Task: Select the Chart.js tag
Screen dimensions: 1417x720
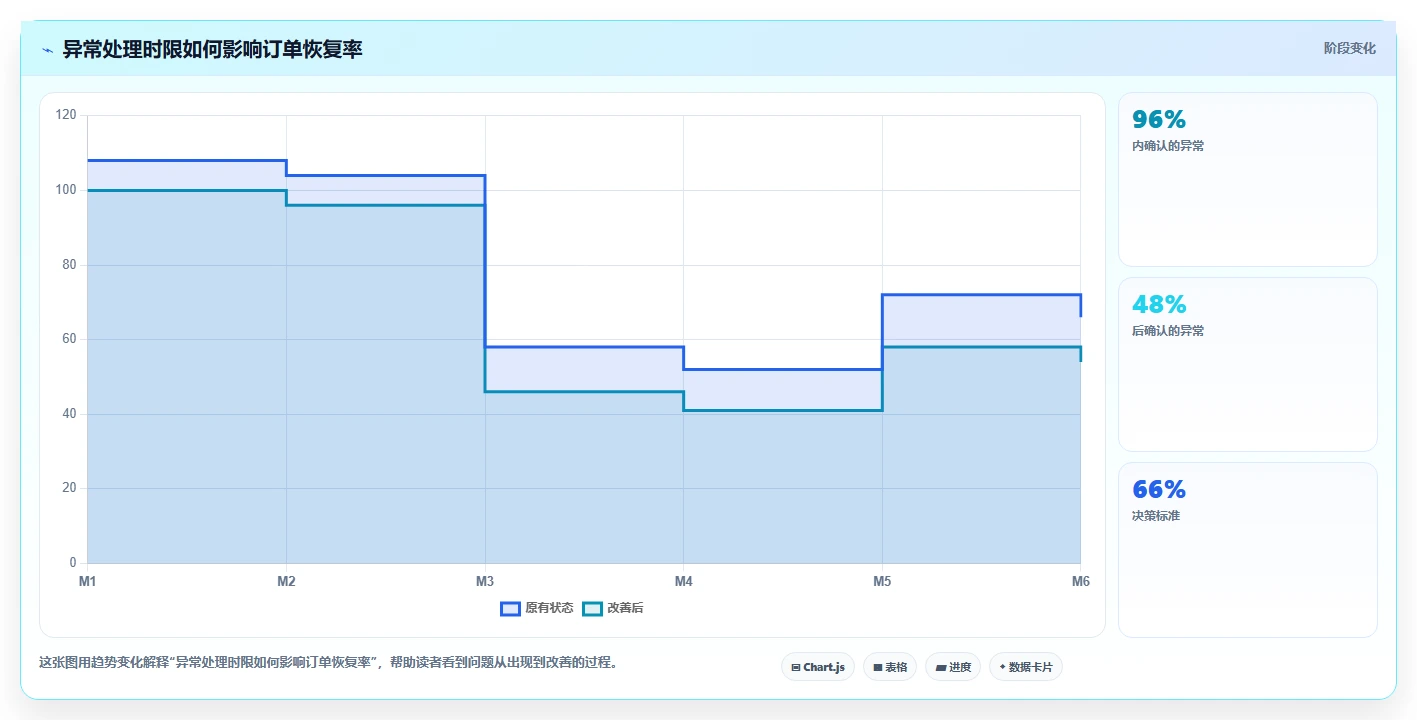Action: (x=817, y=667)
